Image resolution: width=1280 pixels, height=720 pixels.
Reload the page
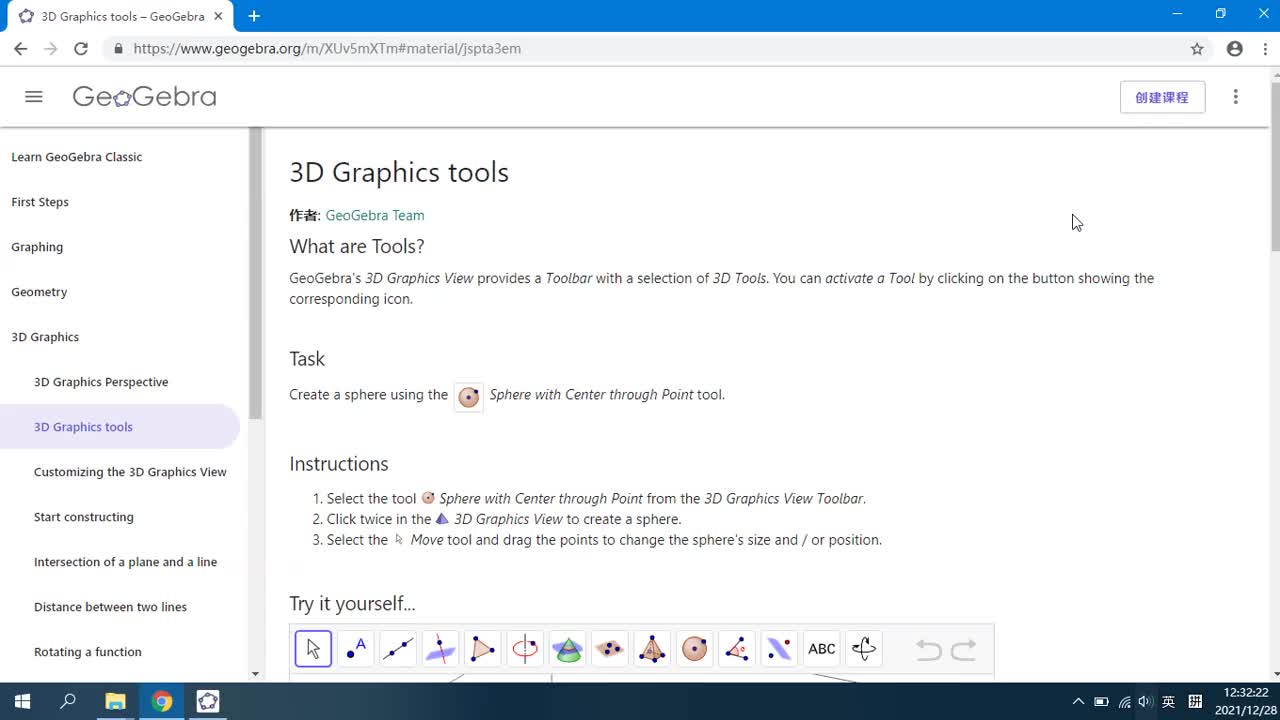click(x=81, y=48)
